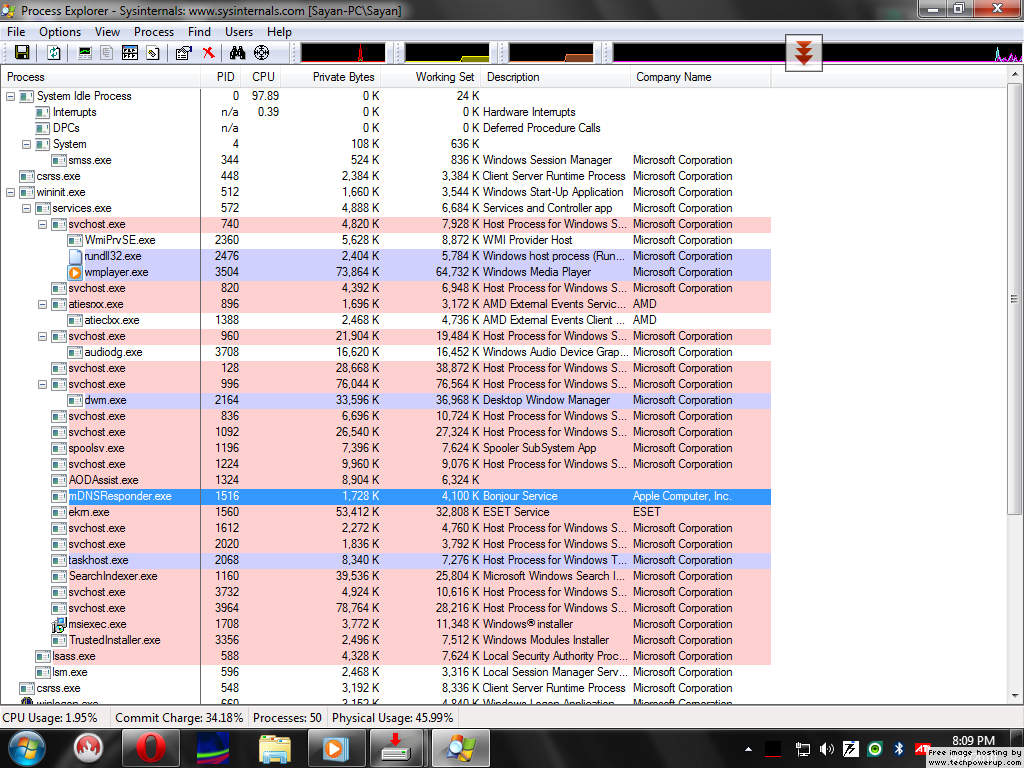Open the View menu
Image resolution: width=1024 pixels, height=768 pixels.
(107, 32)
